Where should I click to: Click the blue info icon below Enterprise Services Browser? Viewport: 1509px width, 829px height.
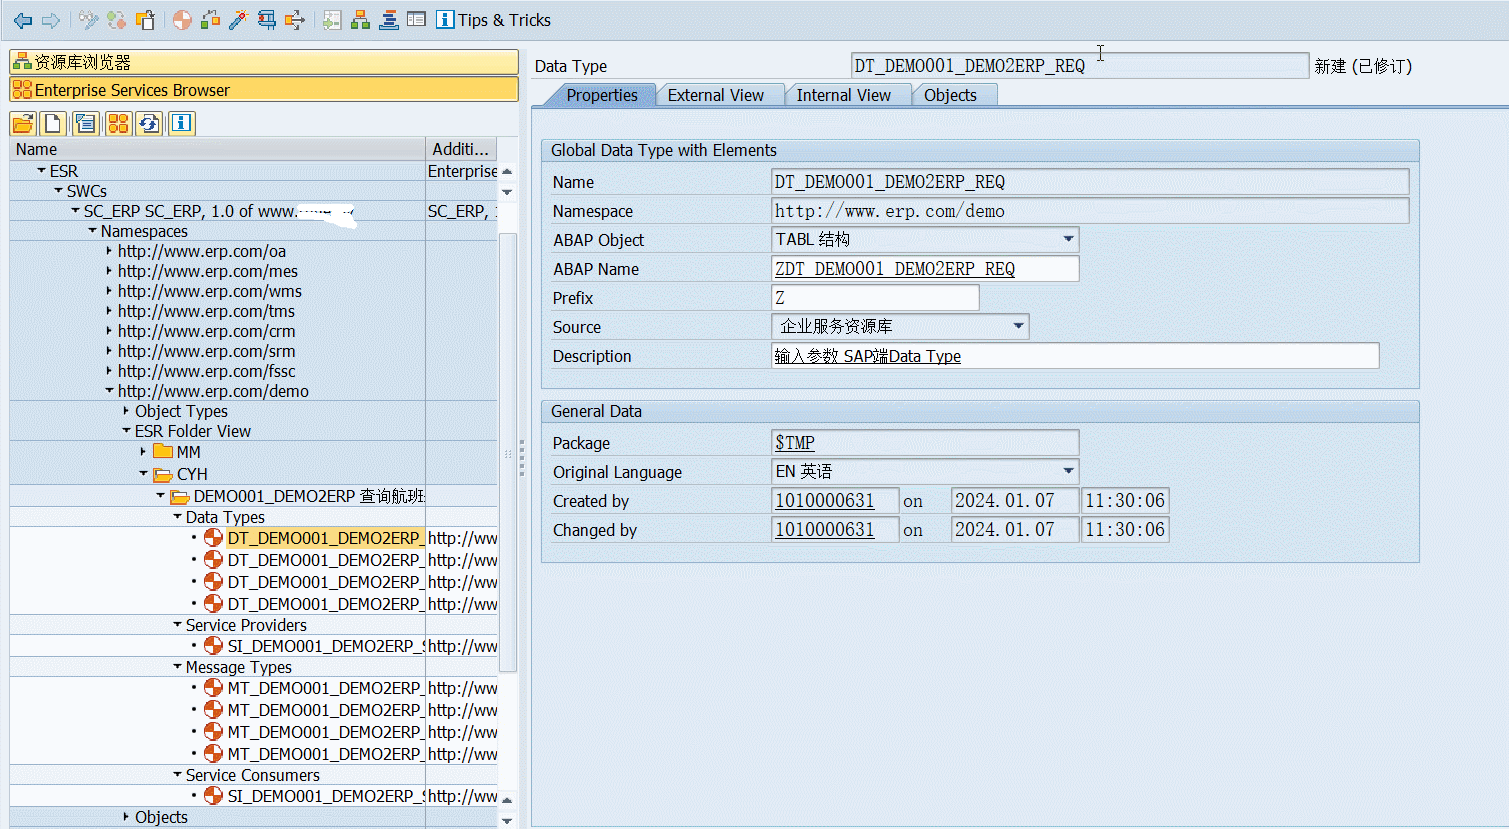[x=181, y=123]
